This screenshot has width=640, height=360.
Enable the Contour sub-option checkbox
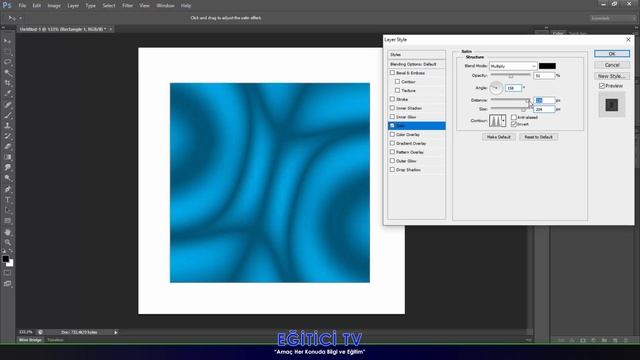[397, 82]
